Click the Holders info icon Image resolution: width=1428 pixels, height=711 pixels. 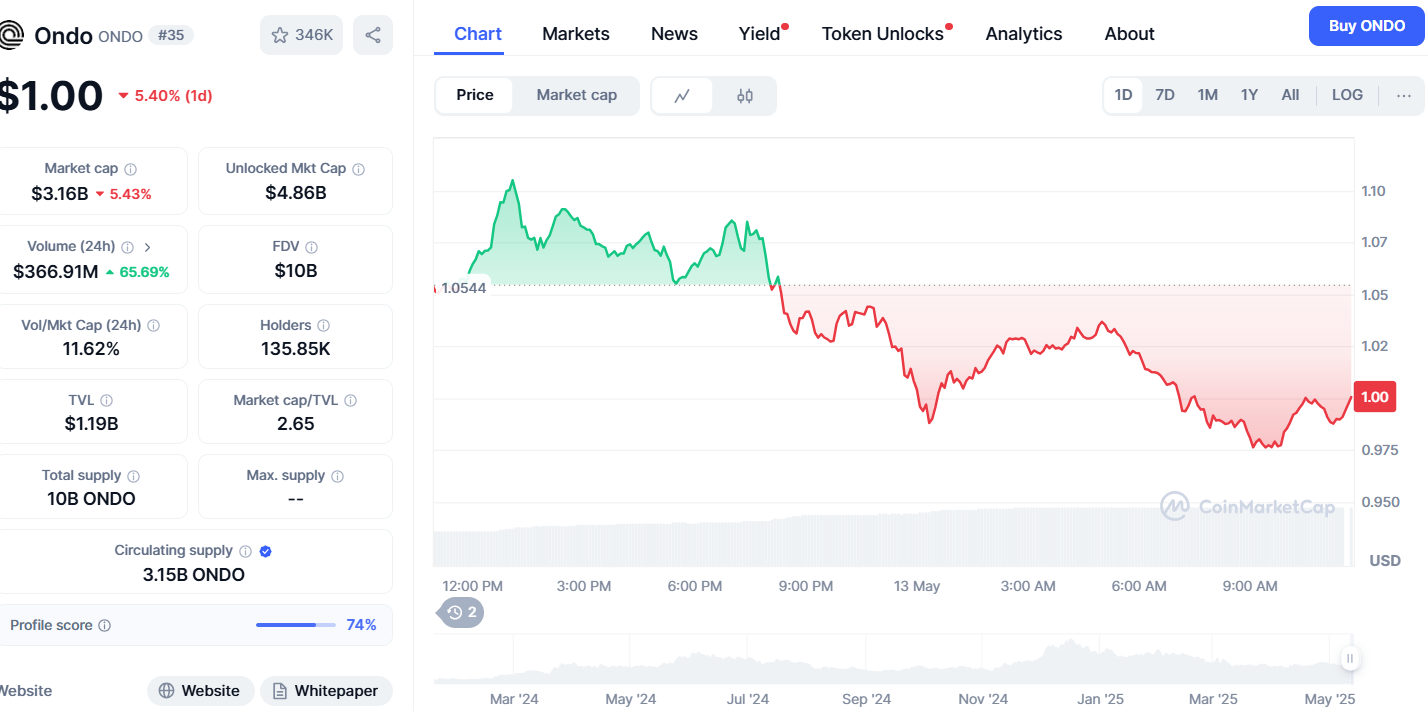click(323, 326)
